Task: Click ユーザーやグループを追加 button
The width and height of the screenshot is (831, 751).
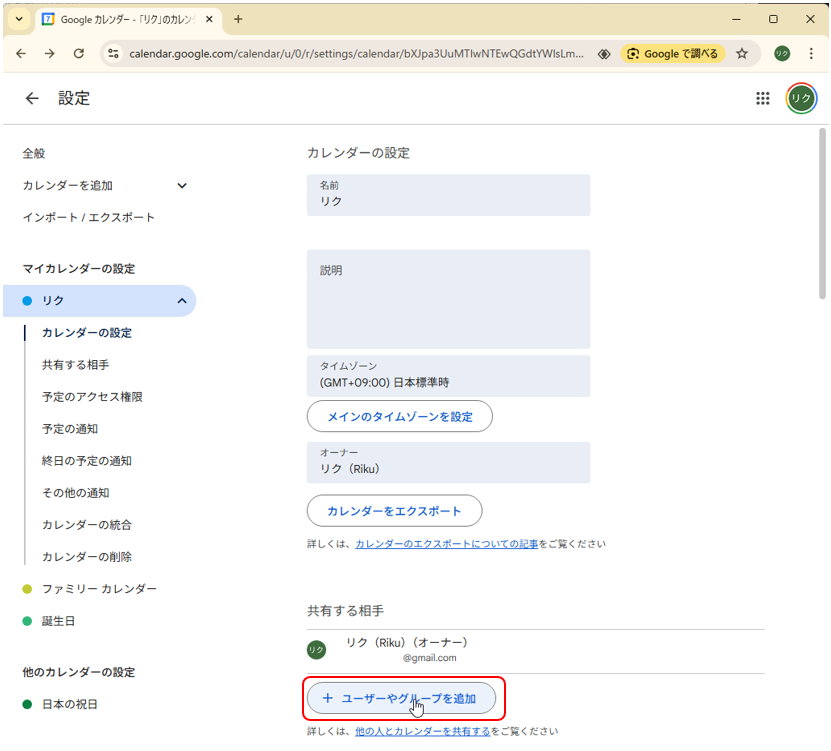Action: pyautogui.click(x=401, y=698)
